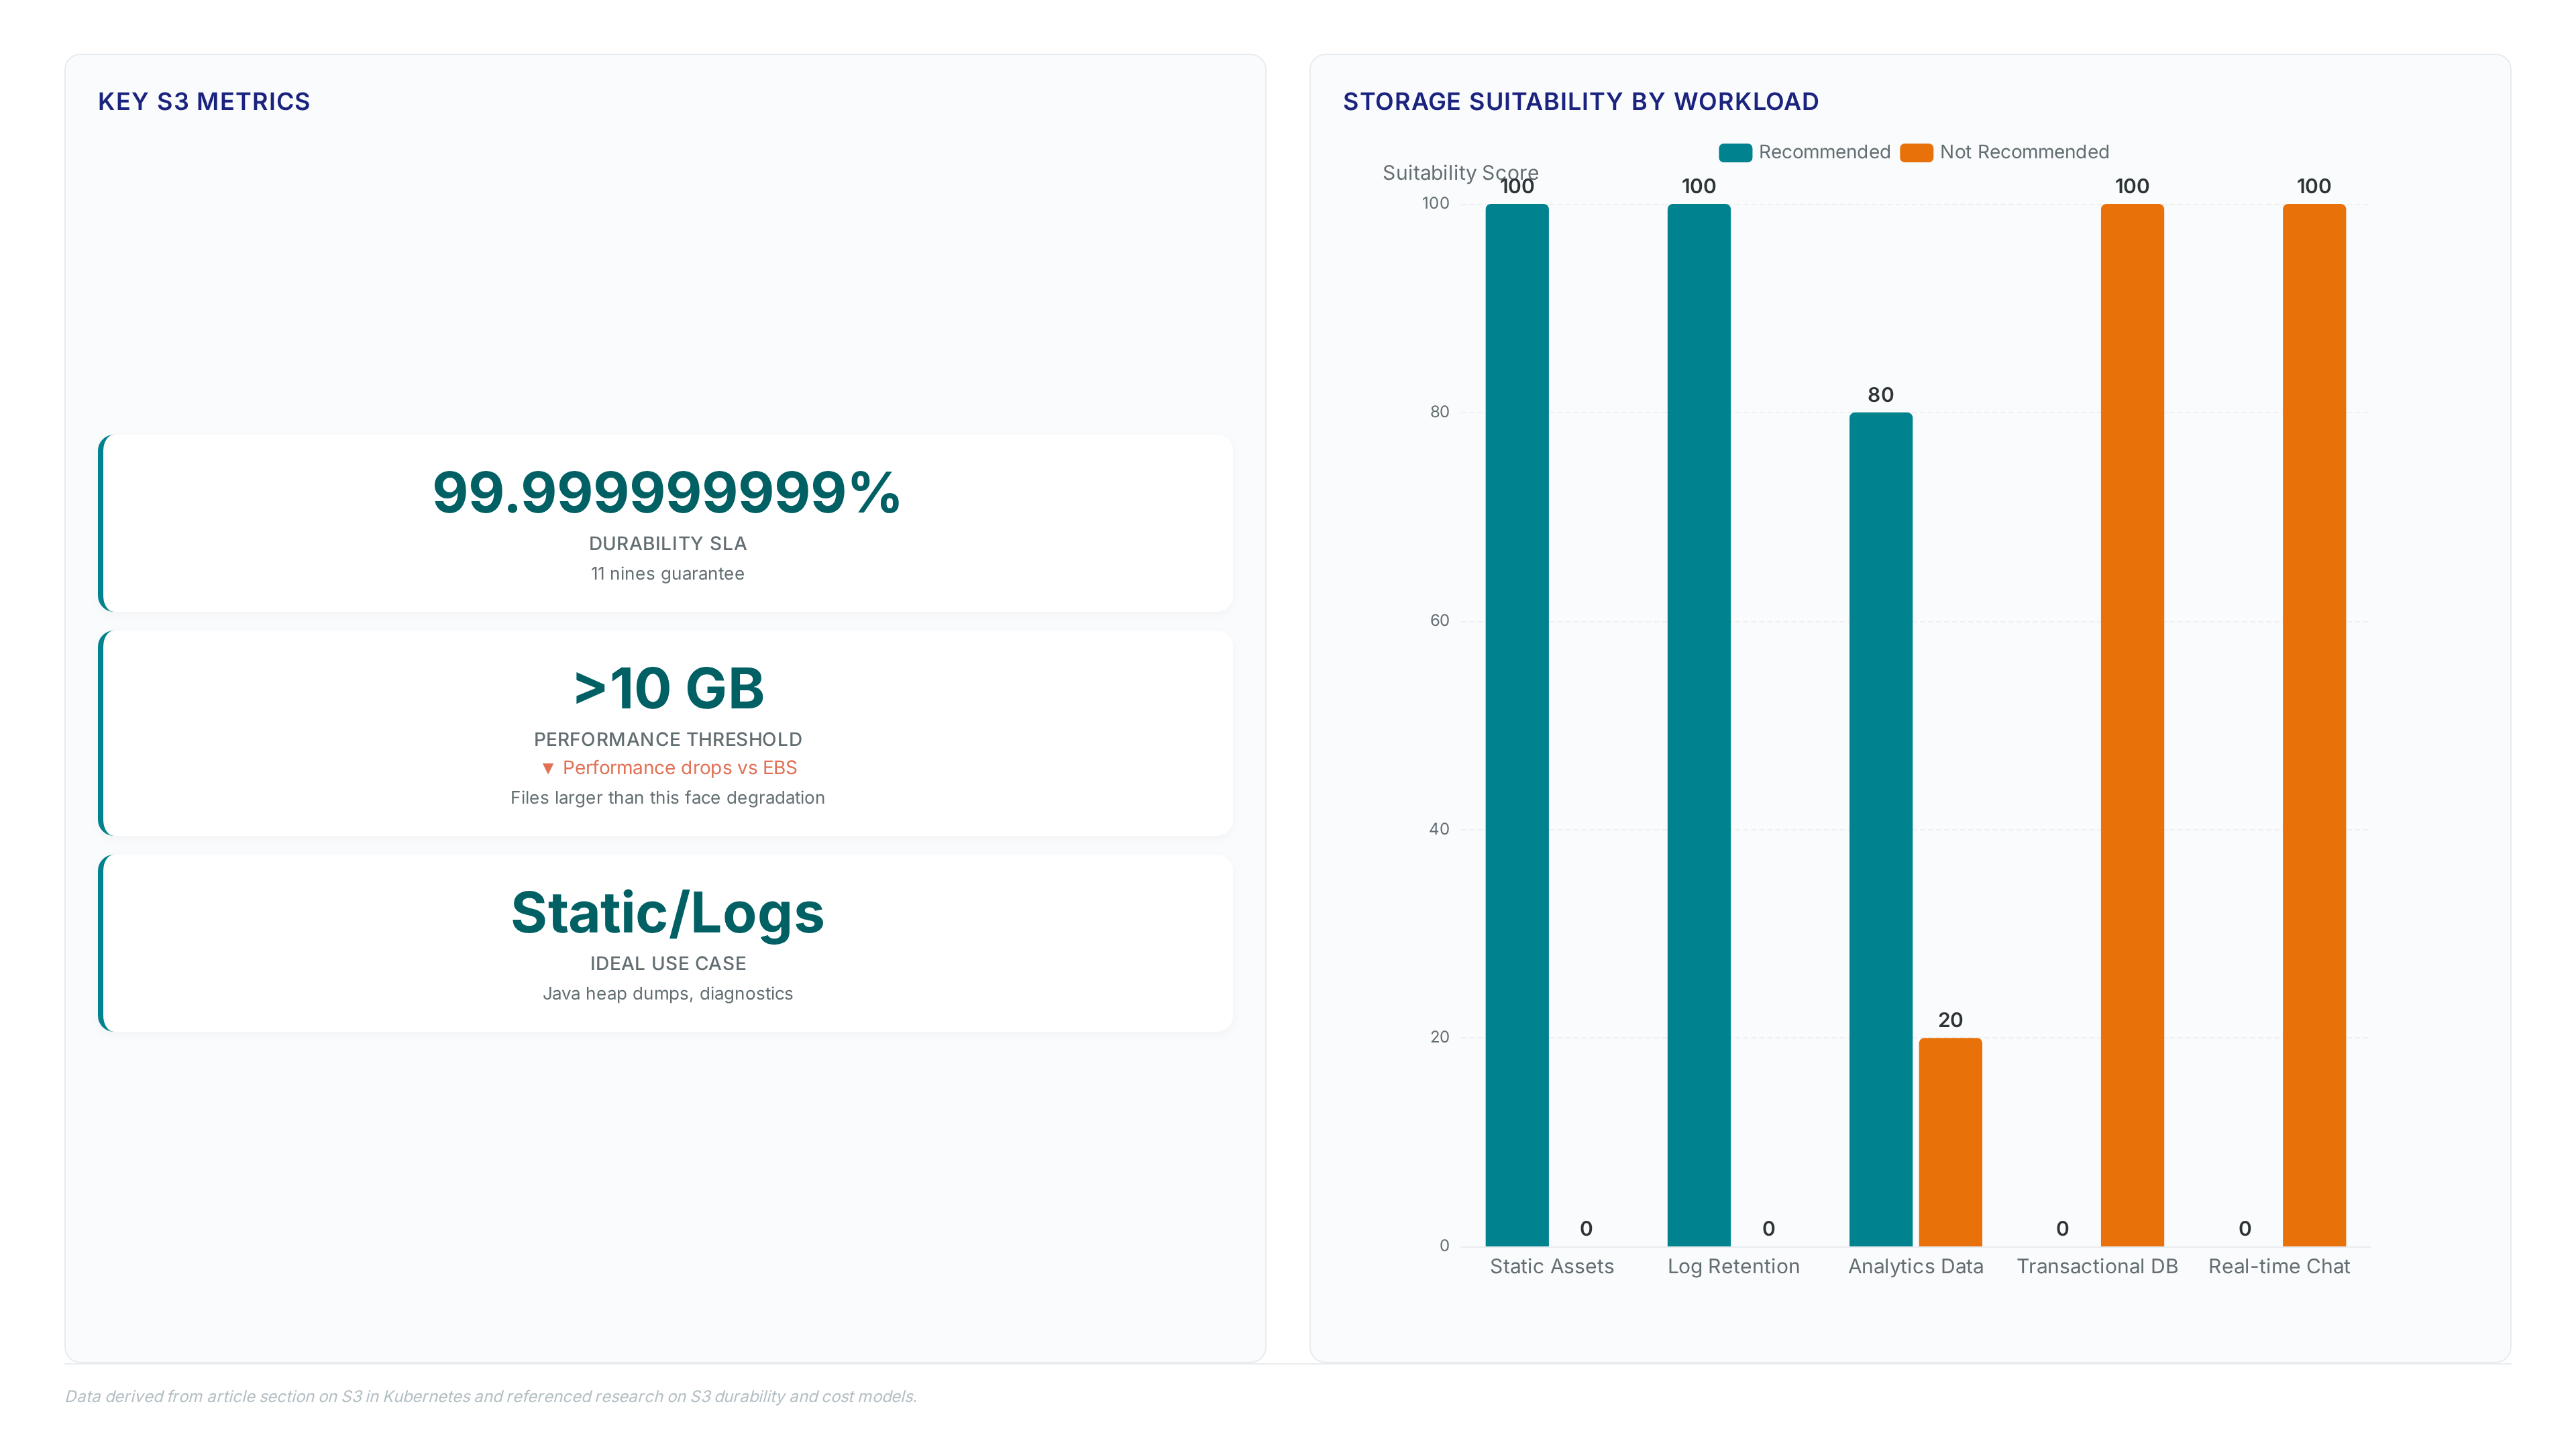Click the DURABILITY SLA label
The width and height of the screenshot is (2576, 1449).
point(667,544)
